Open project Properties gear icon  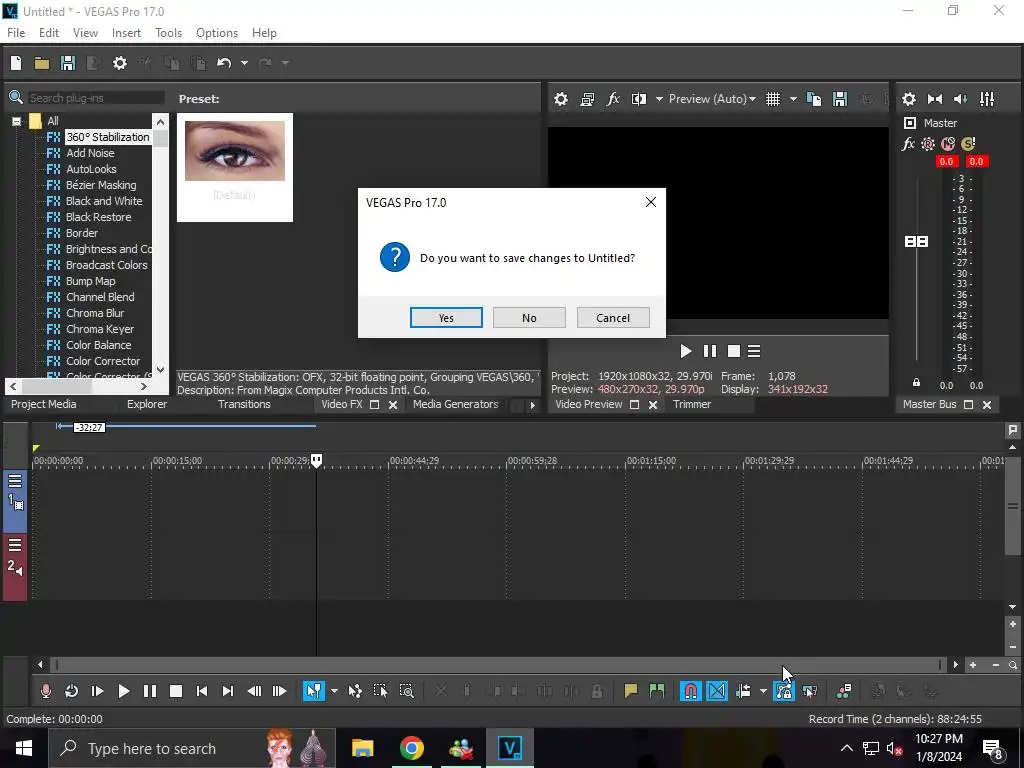click(x=120, y=63)
